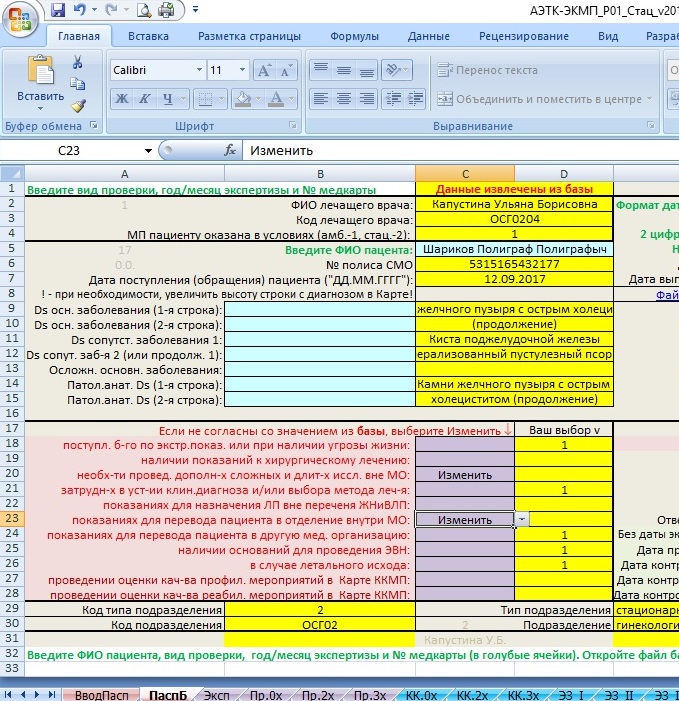This screenshot has width=679, height=701.
Task: Expand merge options next to Объединить
Action: coord(649,99)
